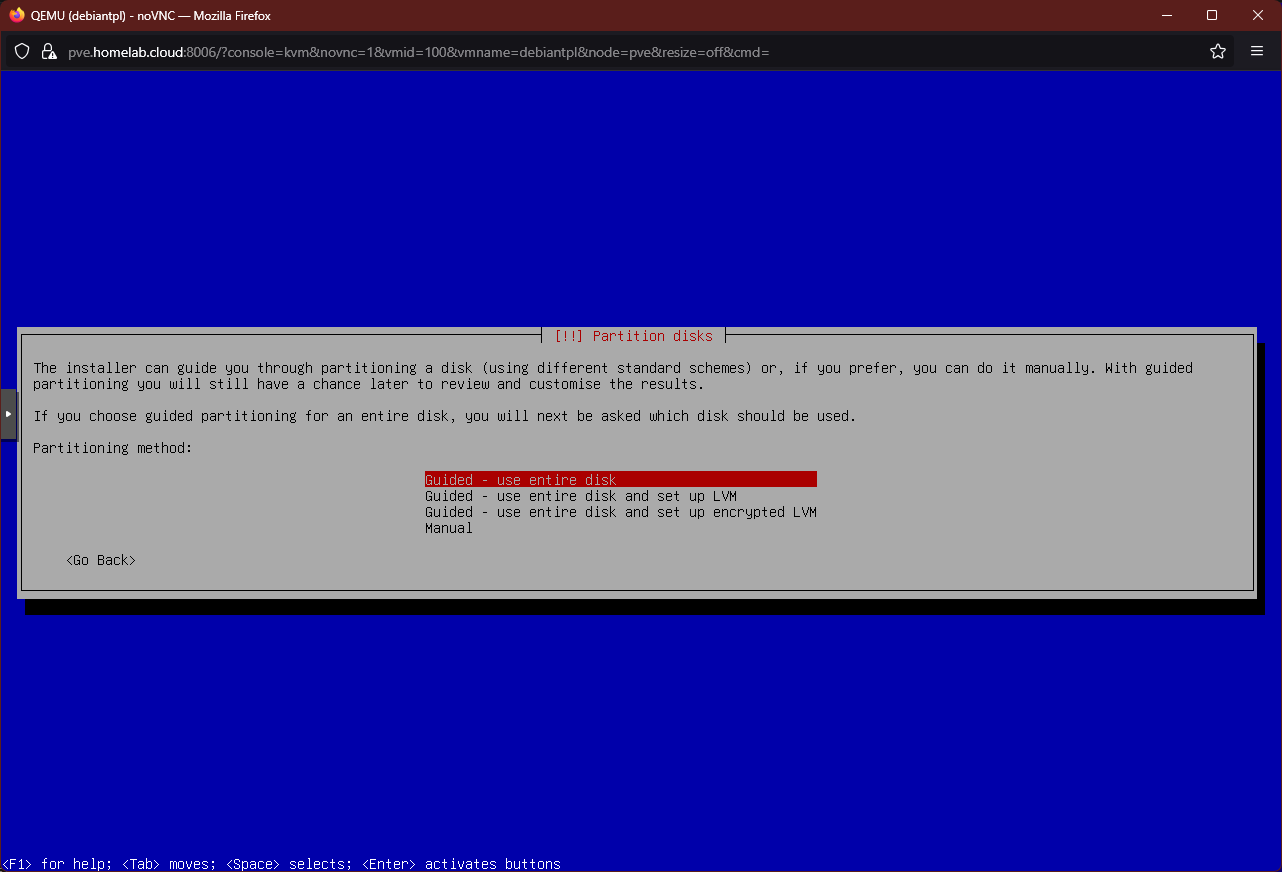Select "Guided - use entire disk"

click(x=520, y=479)
